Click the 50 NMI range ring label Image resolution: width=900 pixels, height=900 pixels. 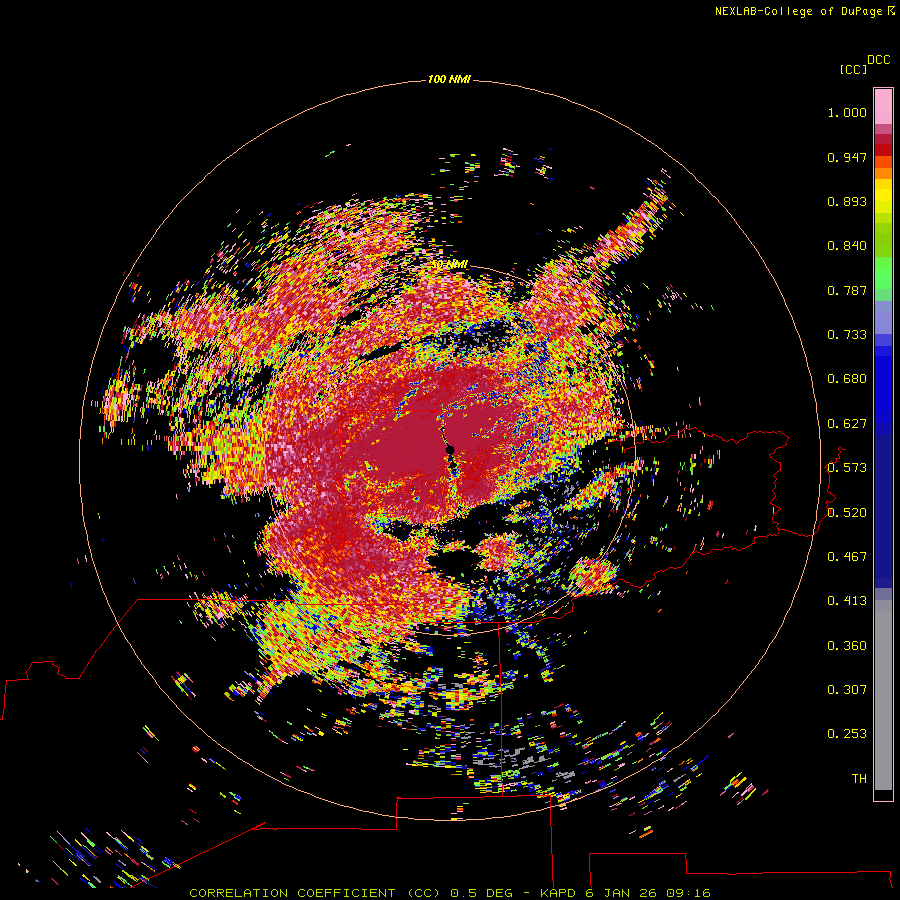pyautogui.click(x=449, y=265)
